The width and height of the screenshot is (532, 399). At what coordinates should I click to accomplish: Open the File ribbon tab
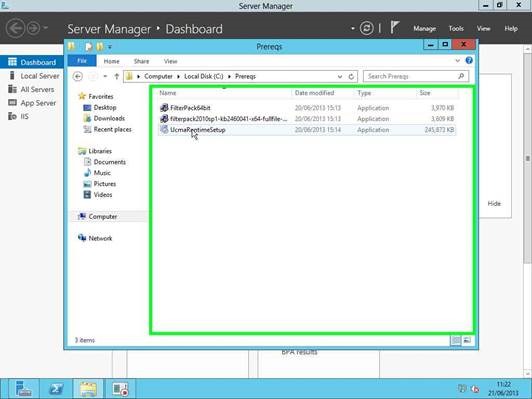tap(82, 61)
